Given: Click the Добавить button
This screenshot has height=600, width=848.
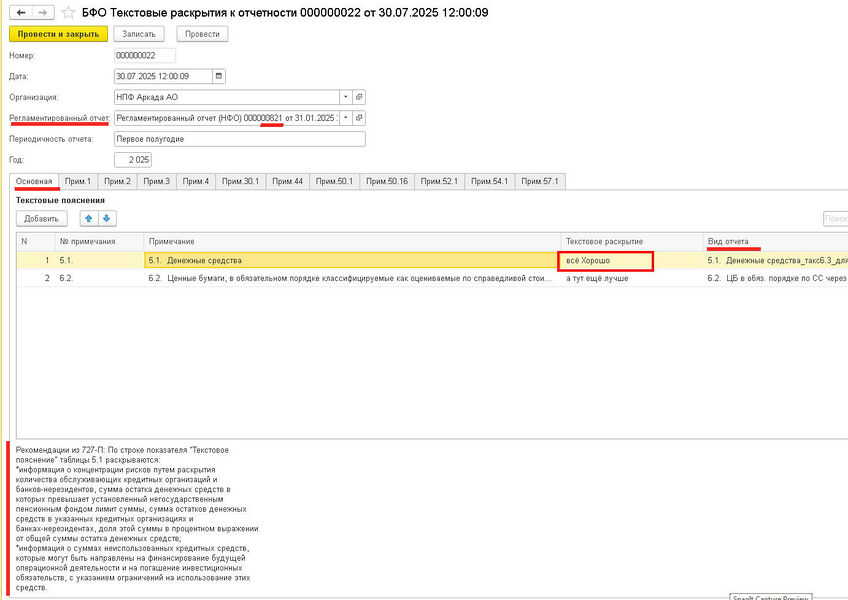Looking at the screenshot, I should pyautogui.click(x=42, y=219).
